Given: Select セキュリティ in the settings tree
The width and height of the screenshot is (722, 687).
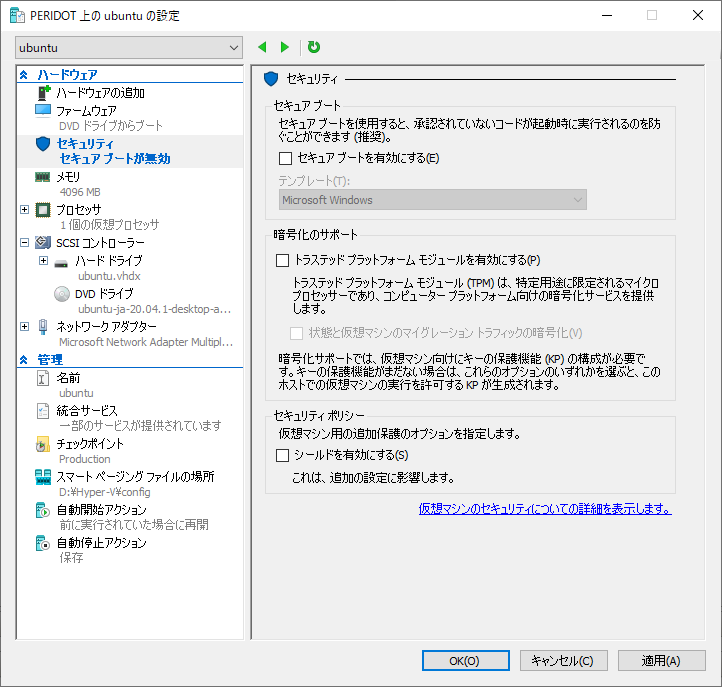Looking at the screenshot, I should 85,144.
